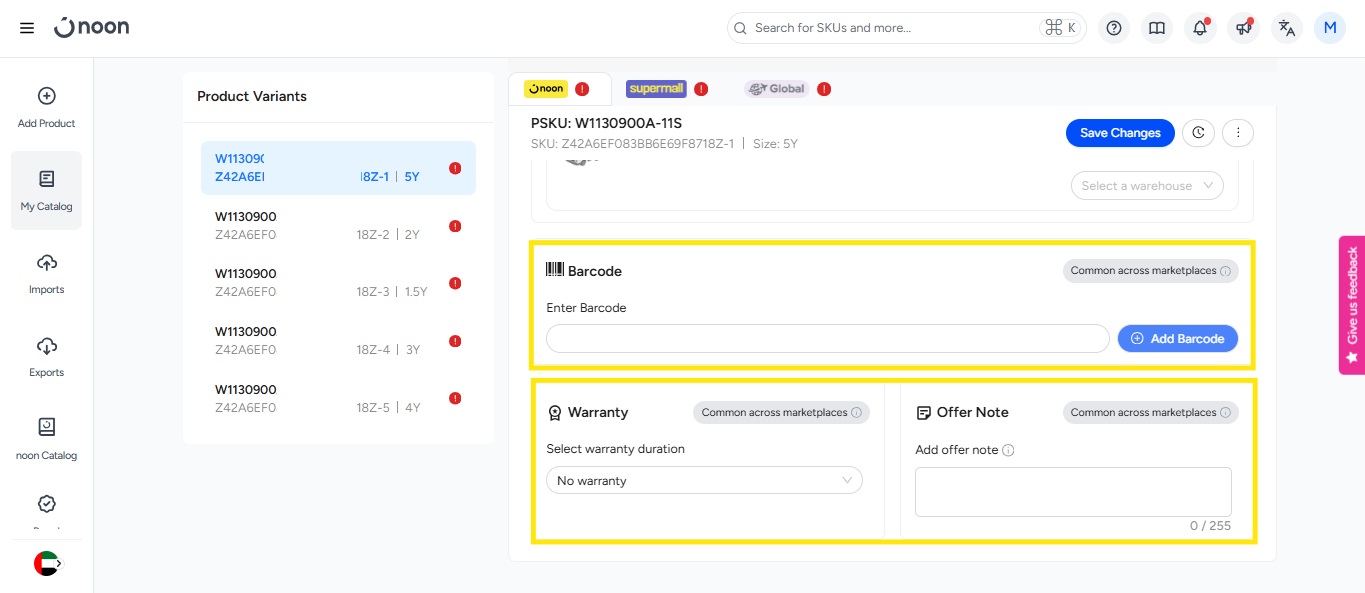Click the Save Changes button

pyautogui.click(x=1120, y=133)
